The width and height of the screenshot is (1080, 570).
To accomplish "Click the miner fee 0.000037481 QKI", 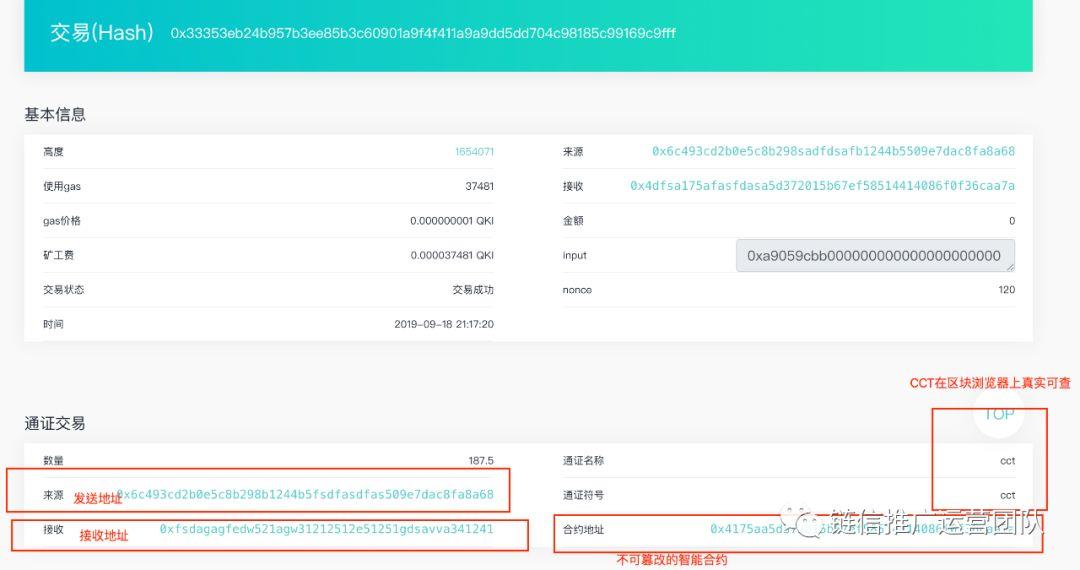I will [x=452, y=255].
